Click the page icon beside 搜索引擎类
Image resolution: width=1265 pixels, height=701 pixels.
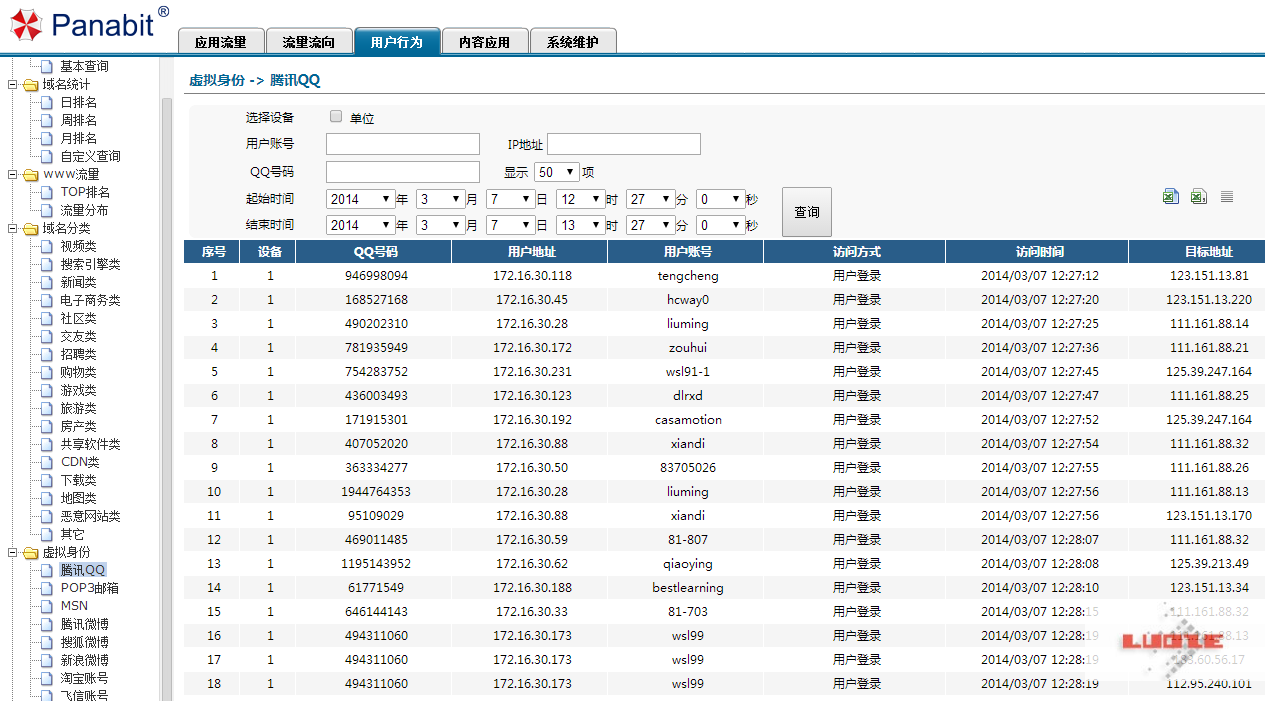tap(46, 264)
